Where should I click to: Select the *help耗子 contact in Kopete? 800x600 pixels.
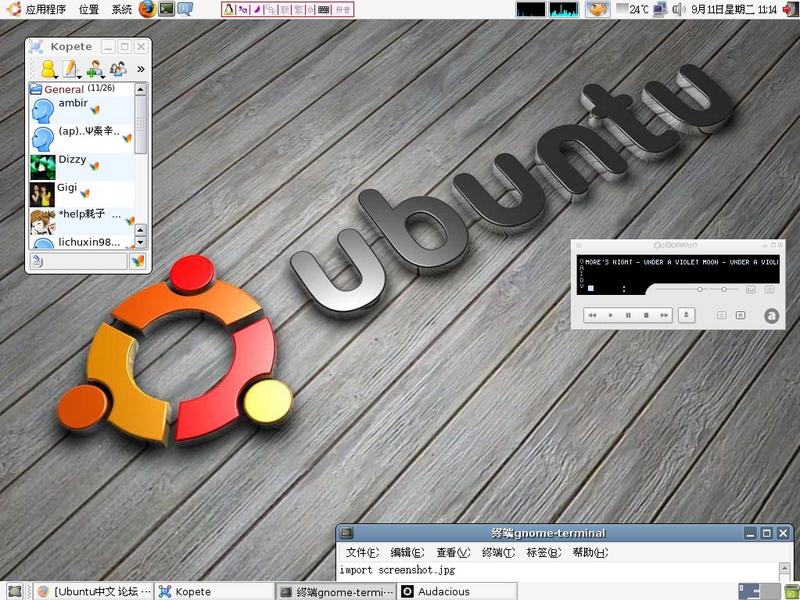[x=82, y=221]
